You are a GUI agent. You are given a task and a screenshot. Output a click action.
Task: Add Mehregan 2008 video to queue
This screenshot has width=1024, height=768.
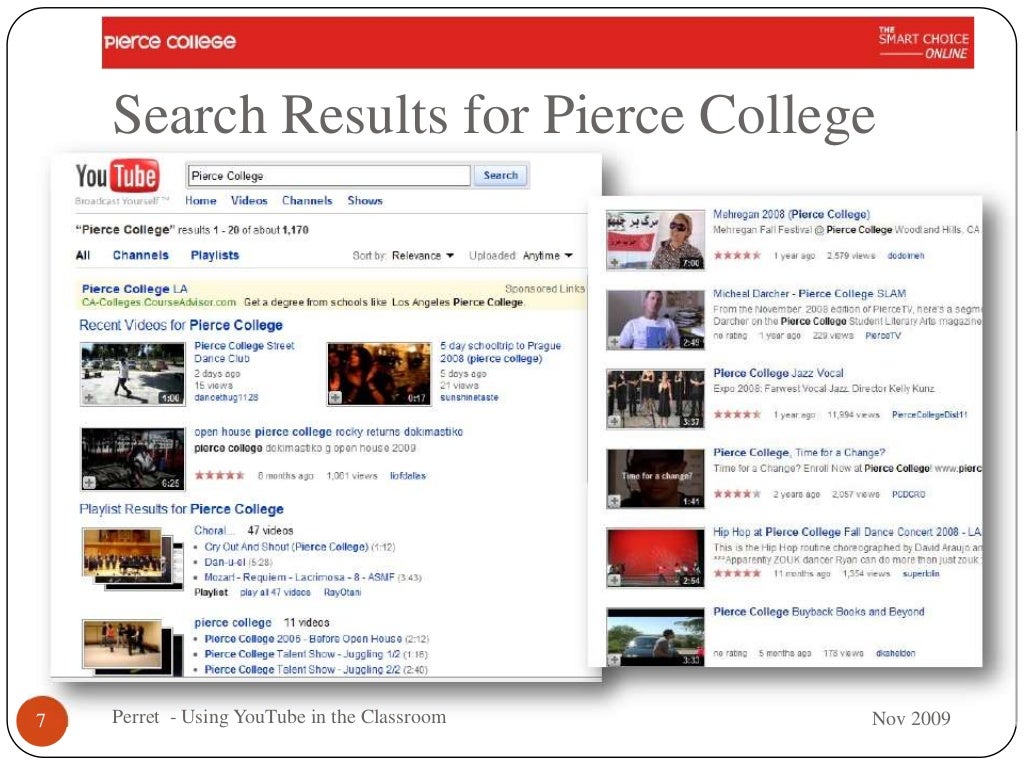(615, 263)
